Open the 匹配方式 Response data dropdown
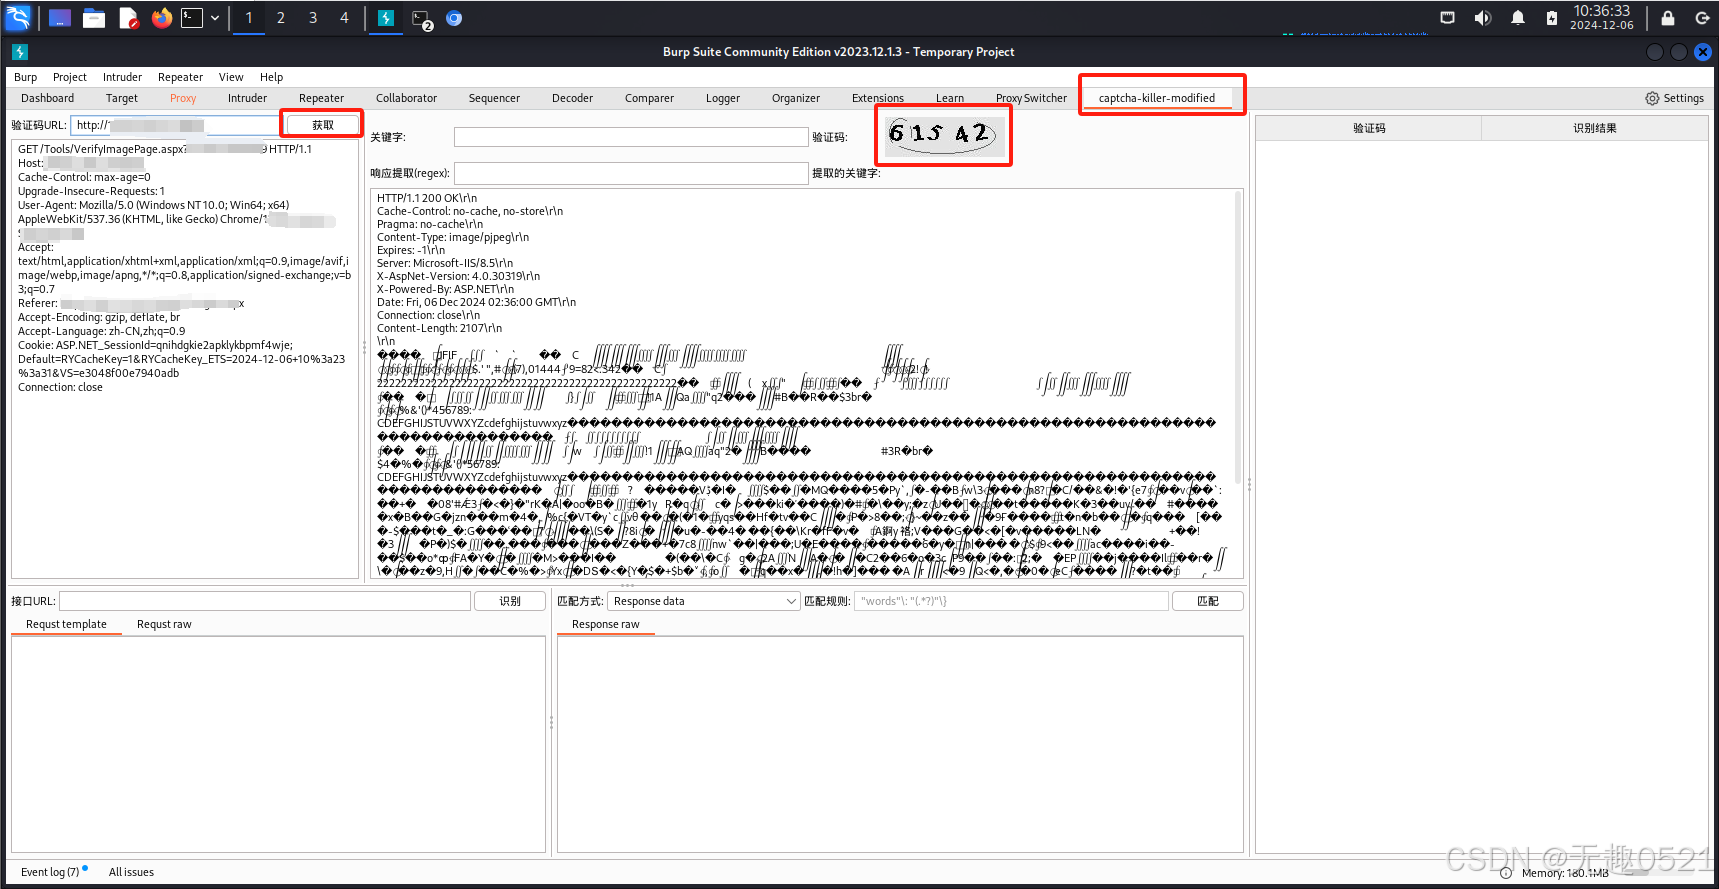The width and height of the screenshot is (1719, 889). (704, 601)
